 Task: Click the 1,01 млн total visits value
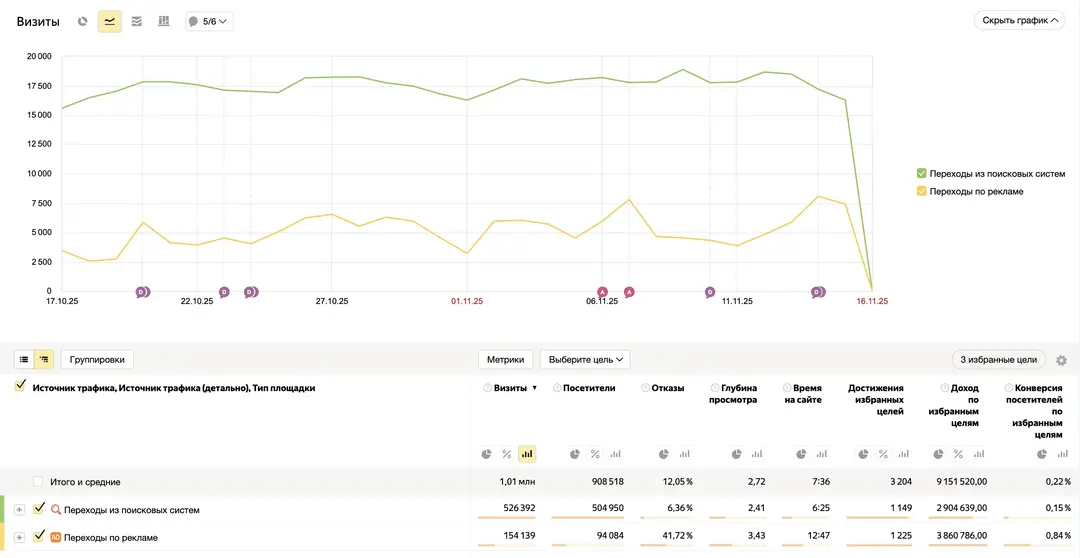point(518,482)
